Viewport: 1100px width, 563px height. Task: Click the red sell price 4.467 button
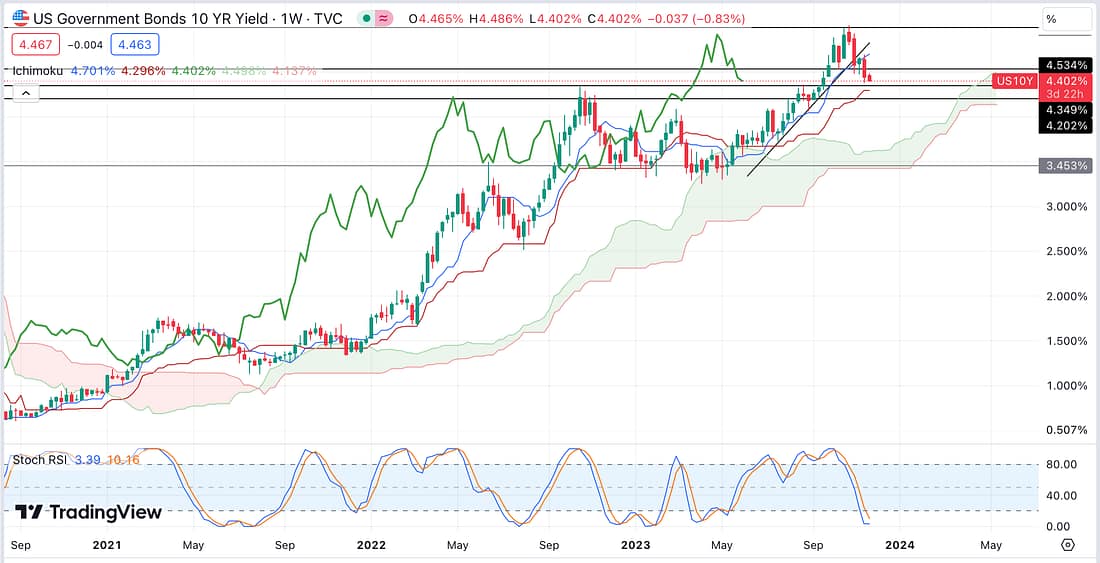pyautogui.click(x=35, y=44)
